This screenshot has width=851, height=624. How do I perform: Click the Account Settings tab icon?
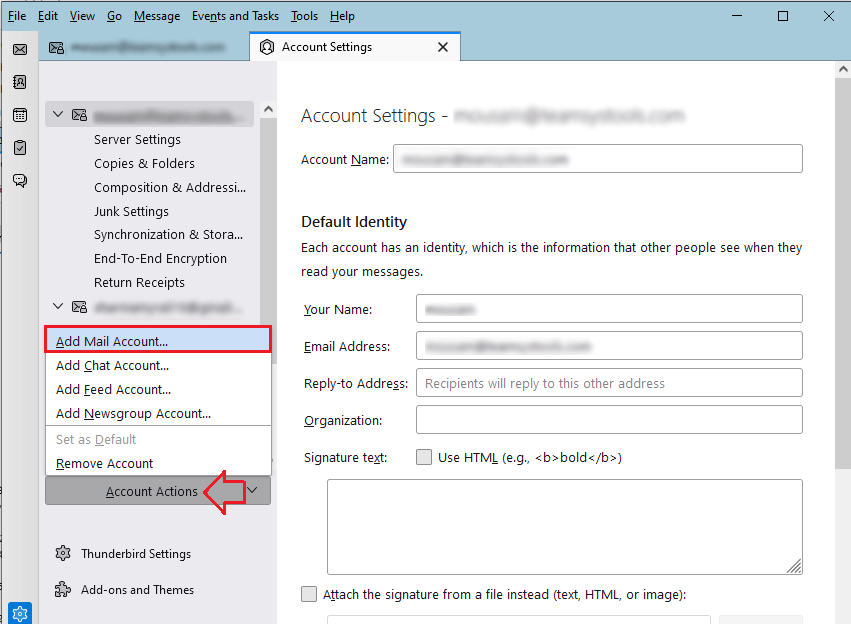(267, 47)
